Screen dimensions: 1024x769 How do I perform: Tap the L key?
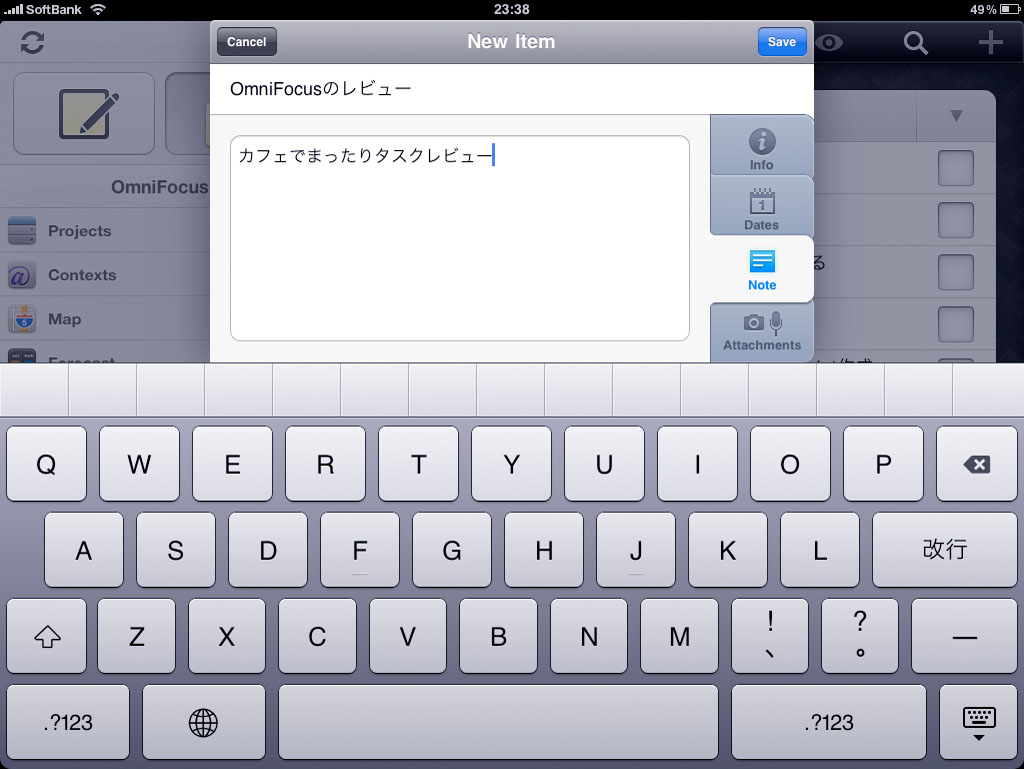820,550
